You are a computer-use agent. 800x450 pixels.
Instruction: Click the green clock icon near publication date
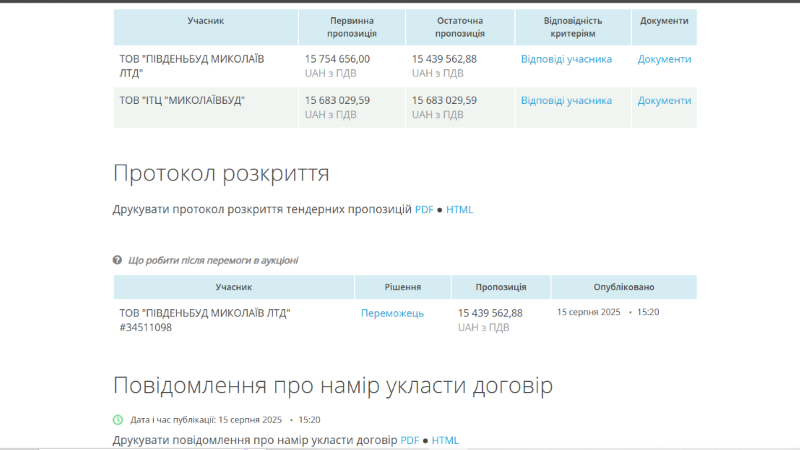point(118,420)
